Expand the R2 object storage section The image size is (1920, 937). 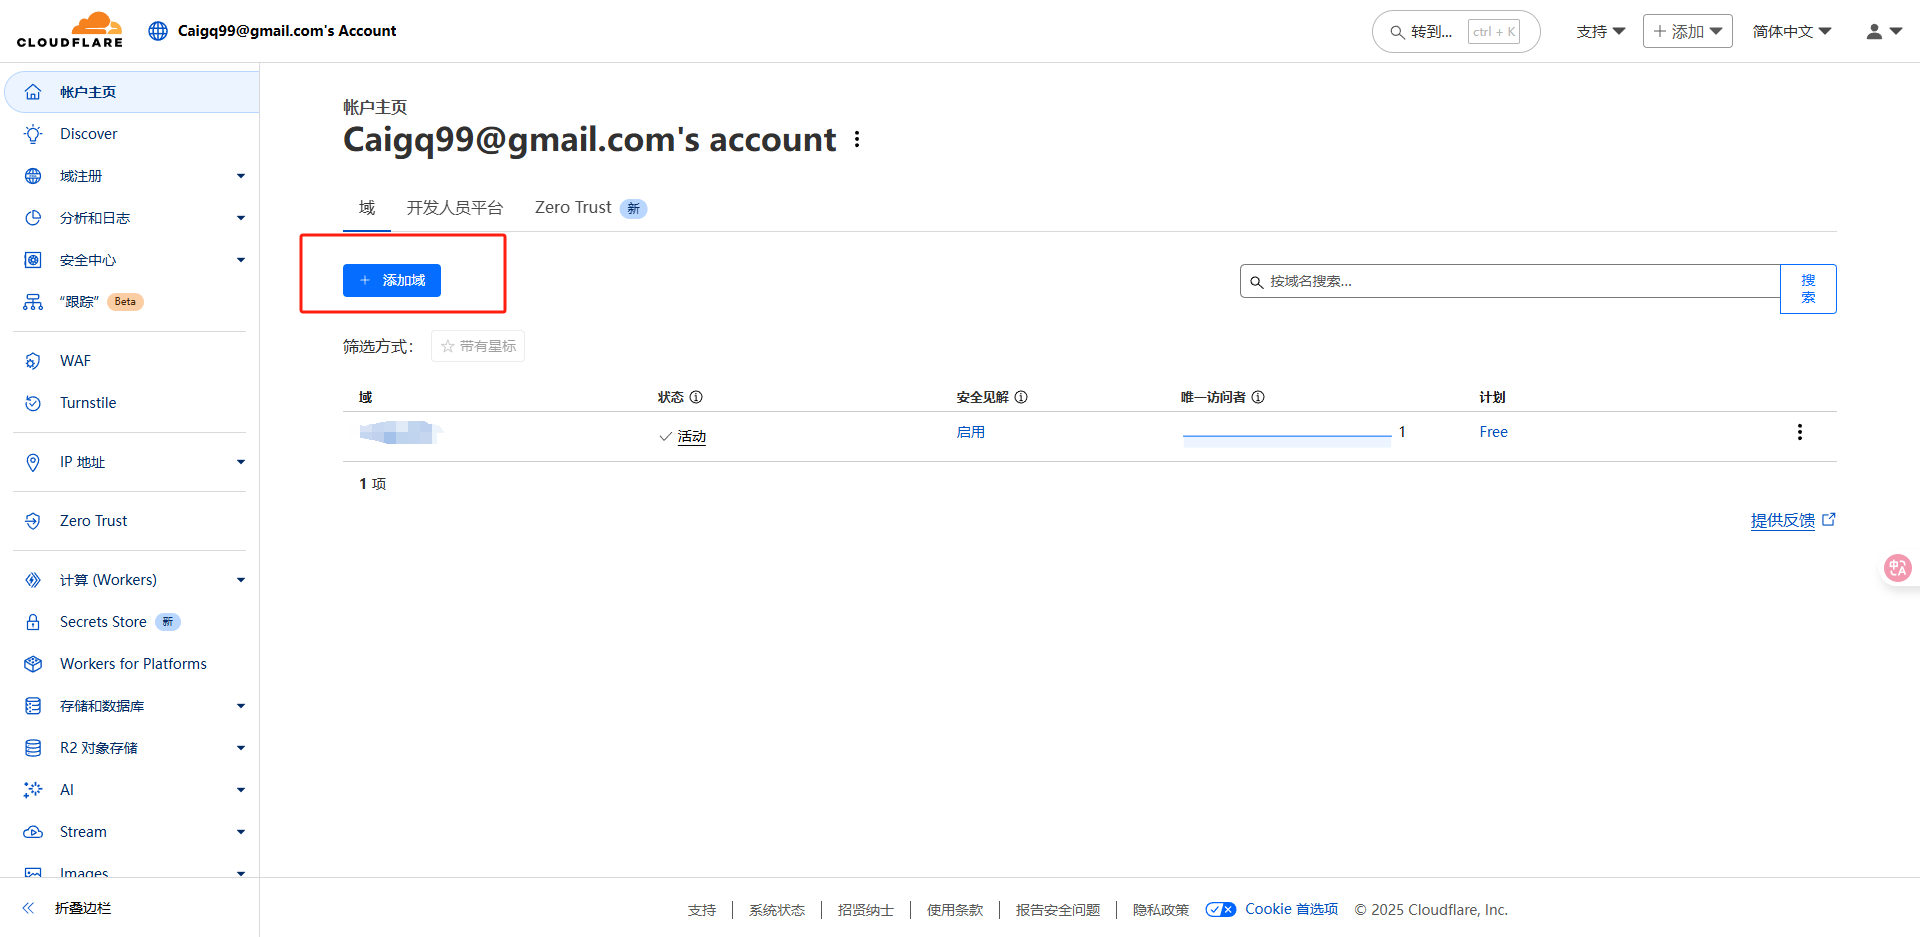[x=240, y=748]
